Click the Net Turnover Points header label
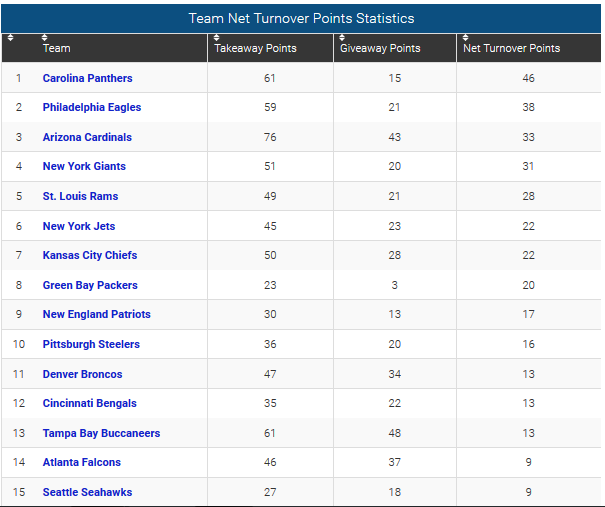 coord(512,48)
